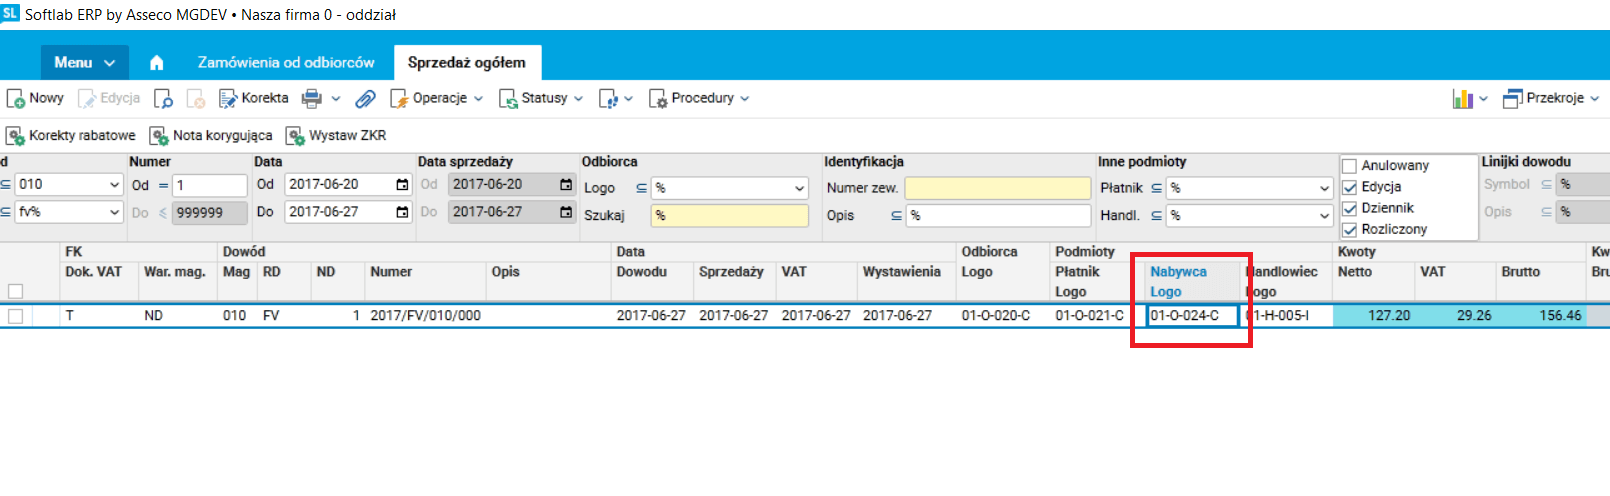Screen dimensions: 1610x496
Task: Expand the Handl. combo box
Action: (x=1324, y=215)
